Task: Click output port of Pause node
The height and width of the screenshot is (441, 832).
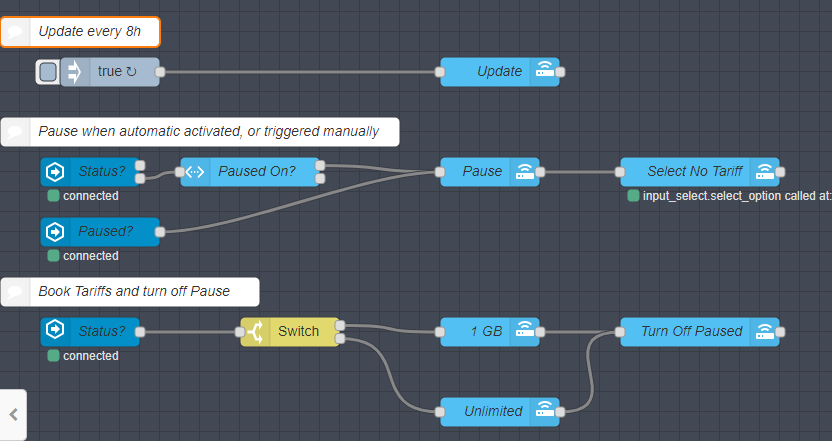Action: pyautogui.click(x=540, y=171)
